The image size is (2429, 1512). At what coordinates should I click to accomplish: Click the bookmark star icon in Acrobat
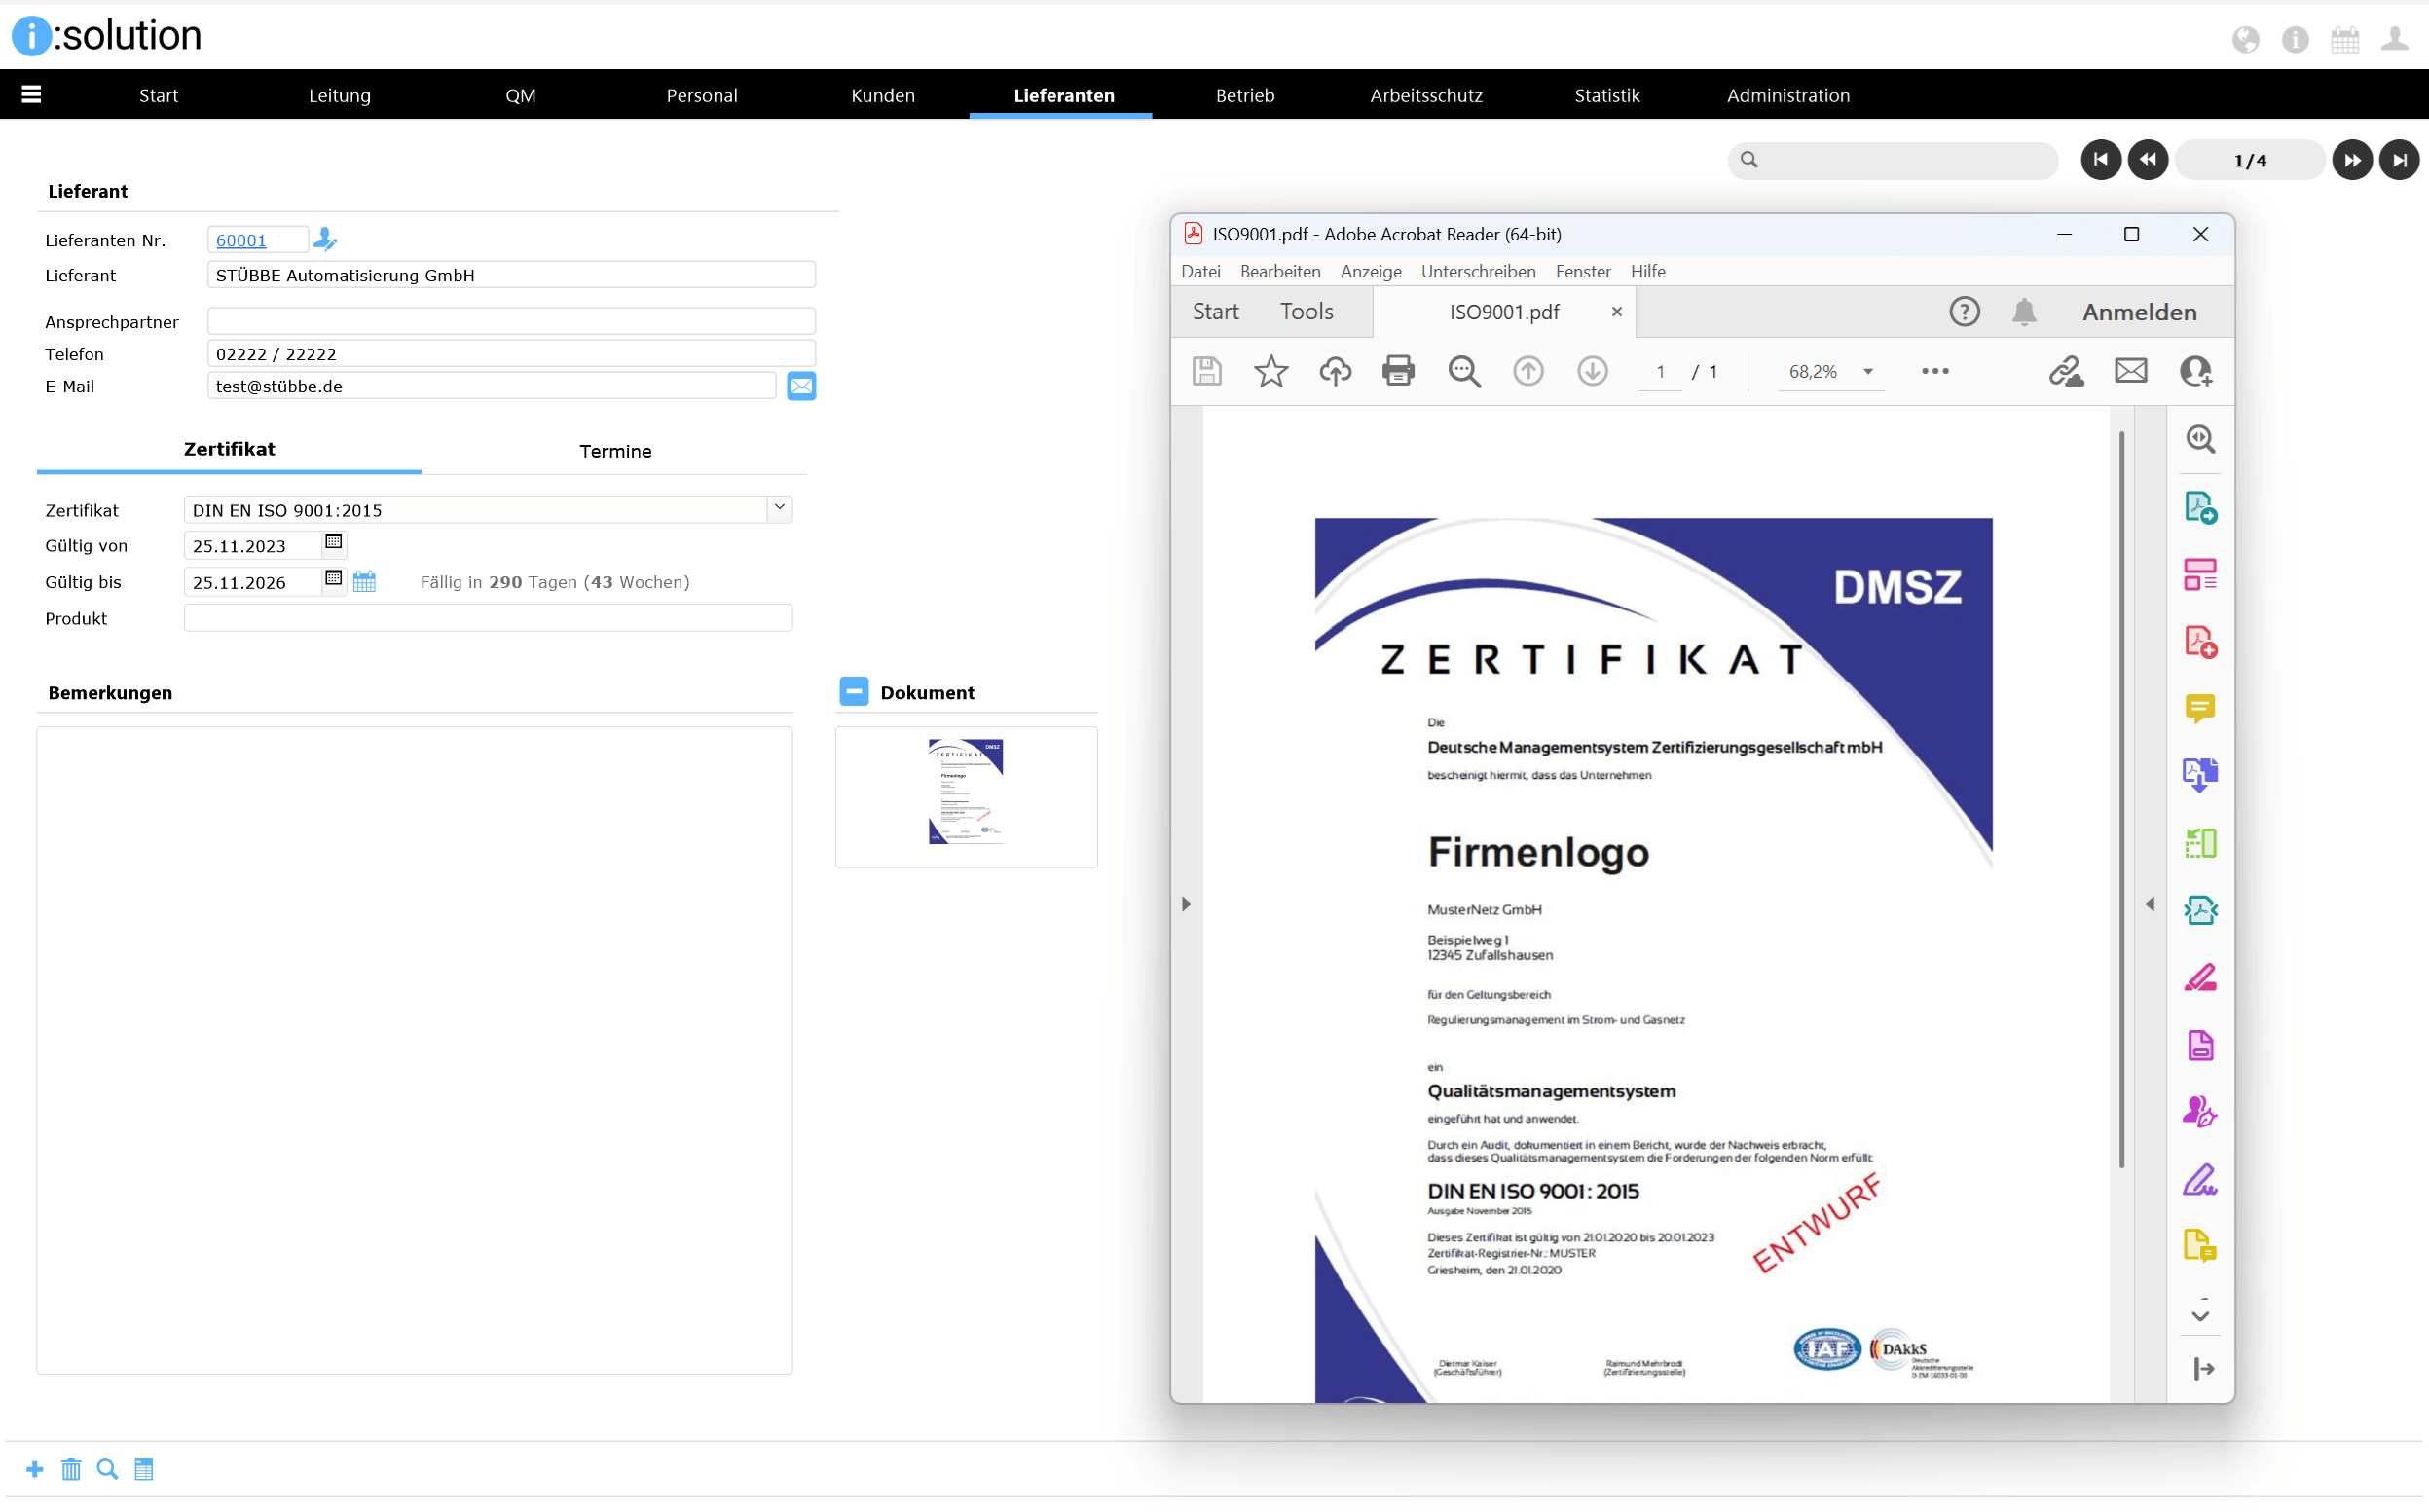pos(1270,371)
